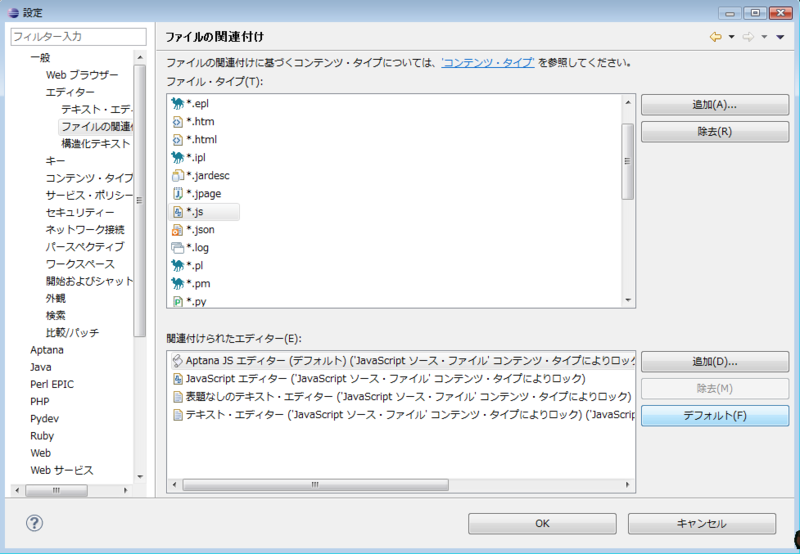800x554 pixels.
Task: Select テキスト・エディター tree entry
Action: 96,109
